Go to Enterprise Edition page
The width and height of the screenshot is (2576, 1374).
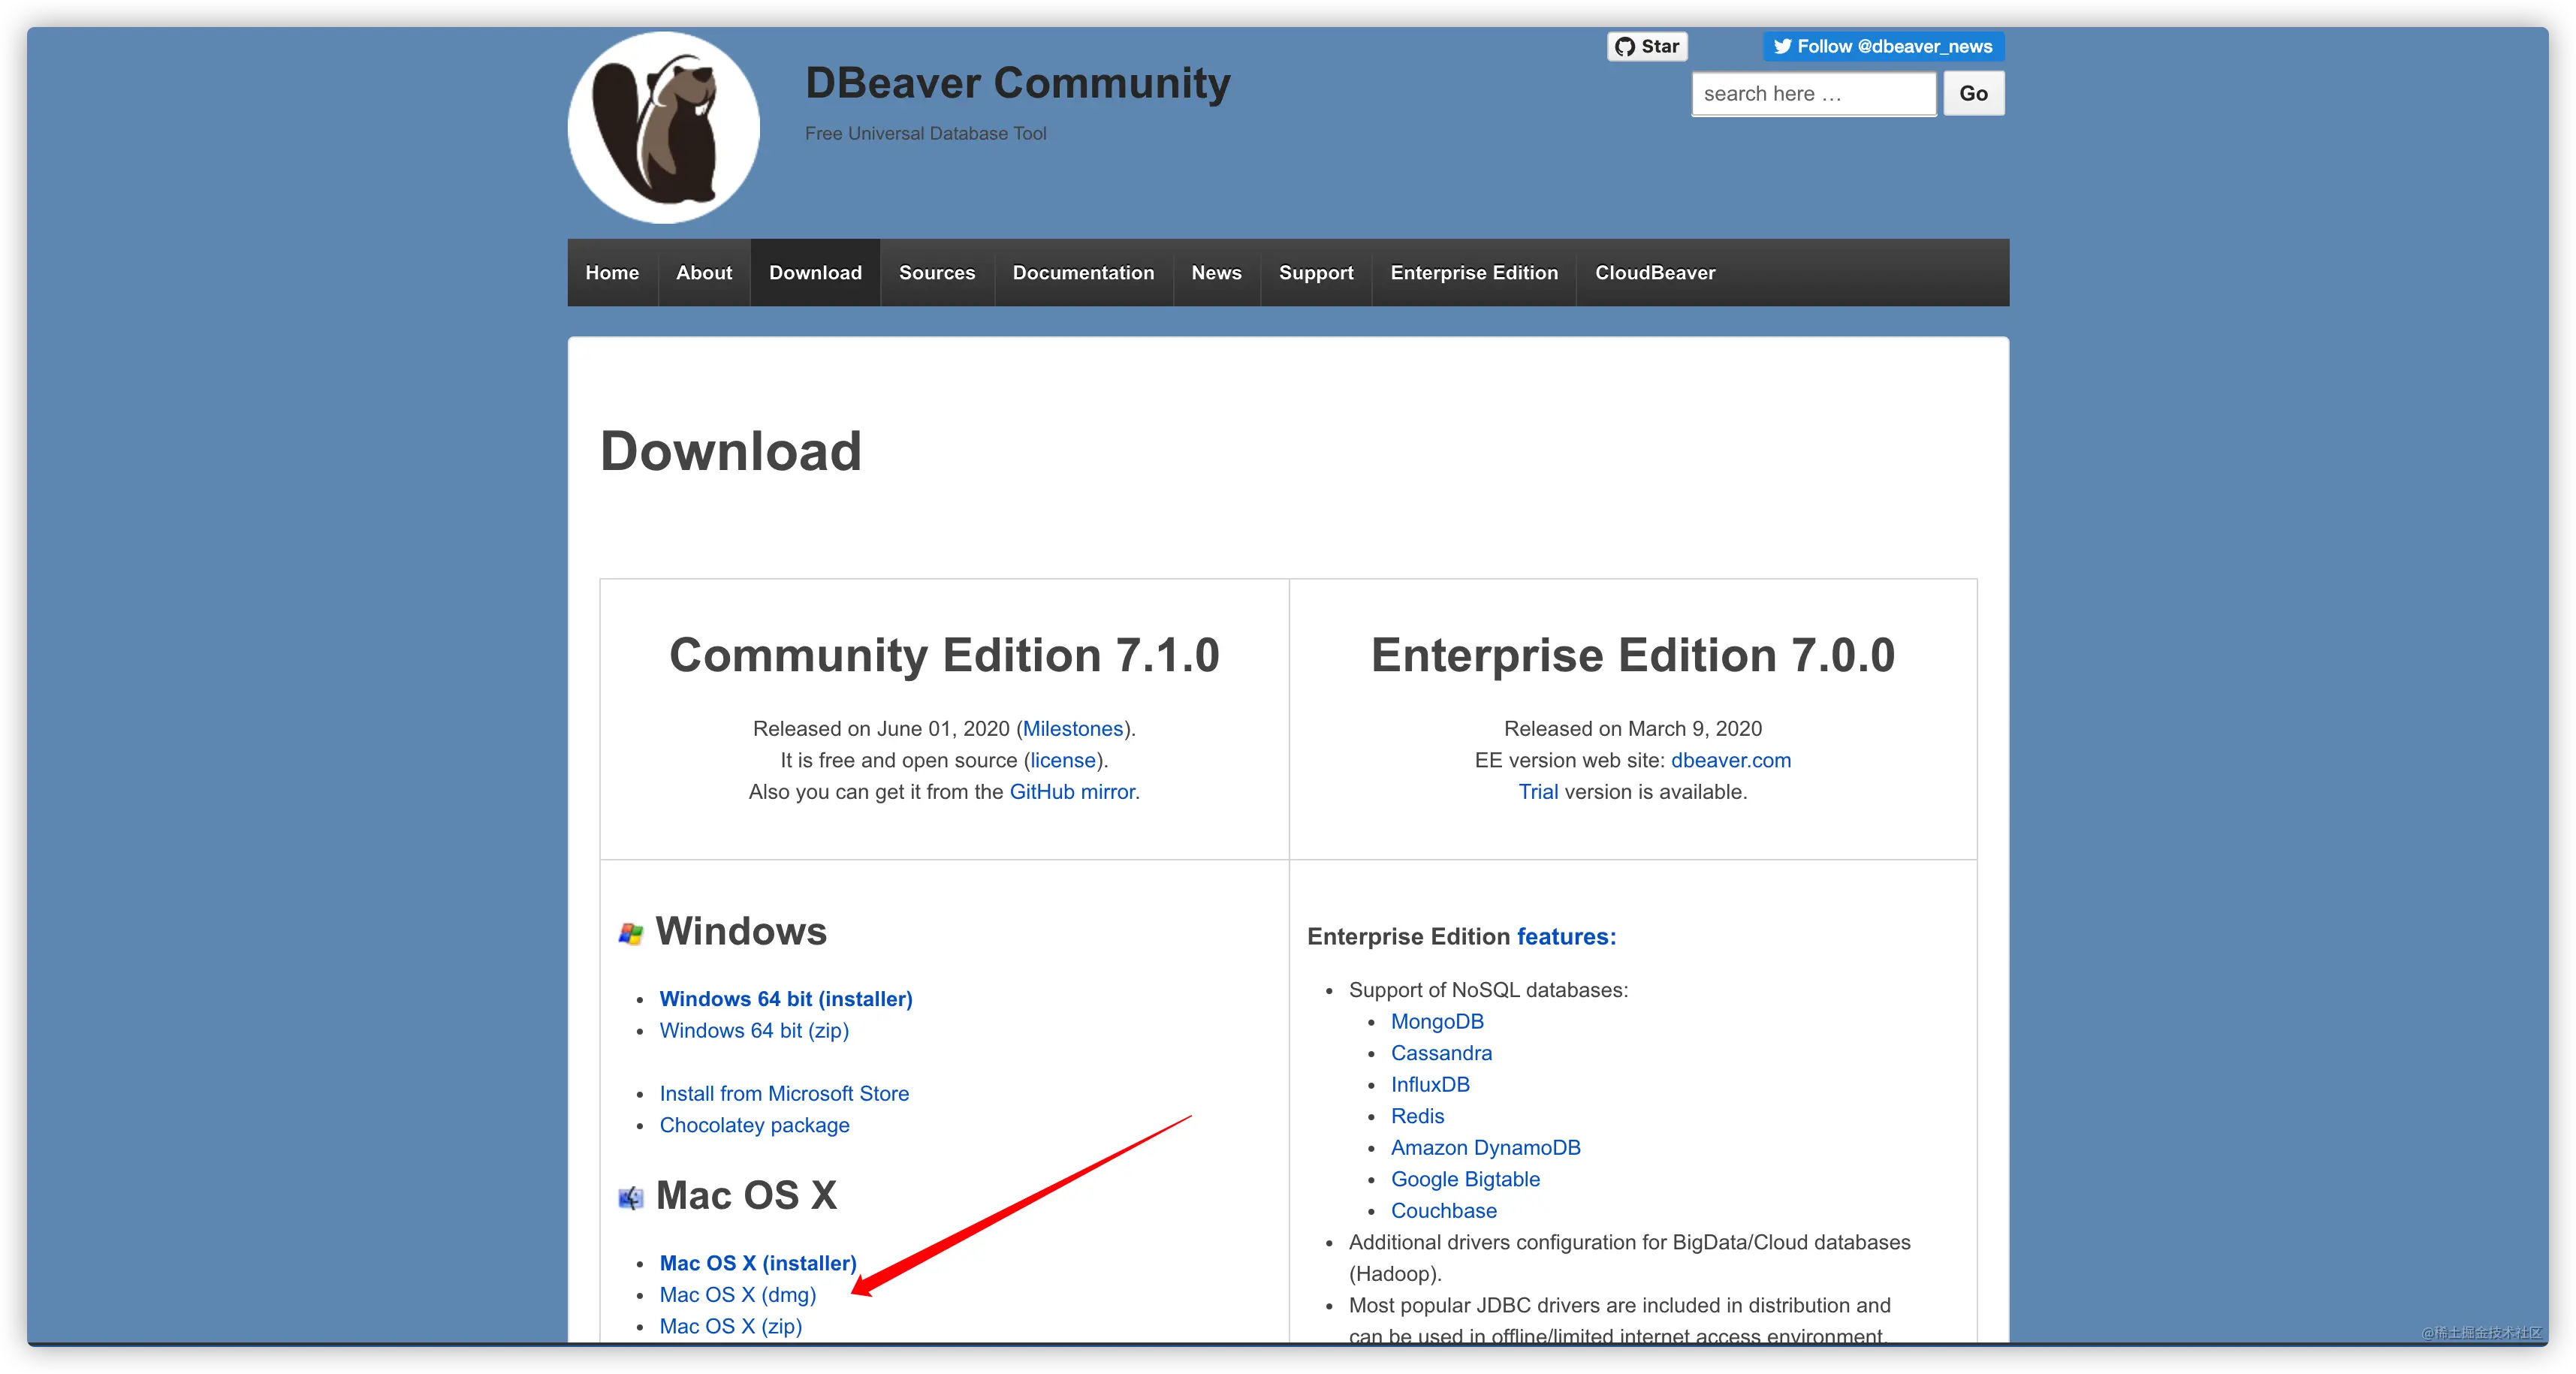[x=1474, y=272]
